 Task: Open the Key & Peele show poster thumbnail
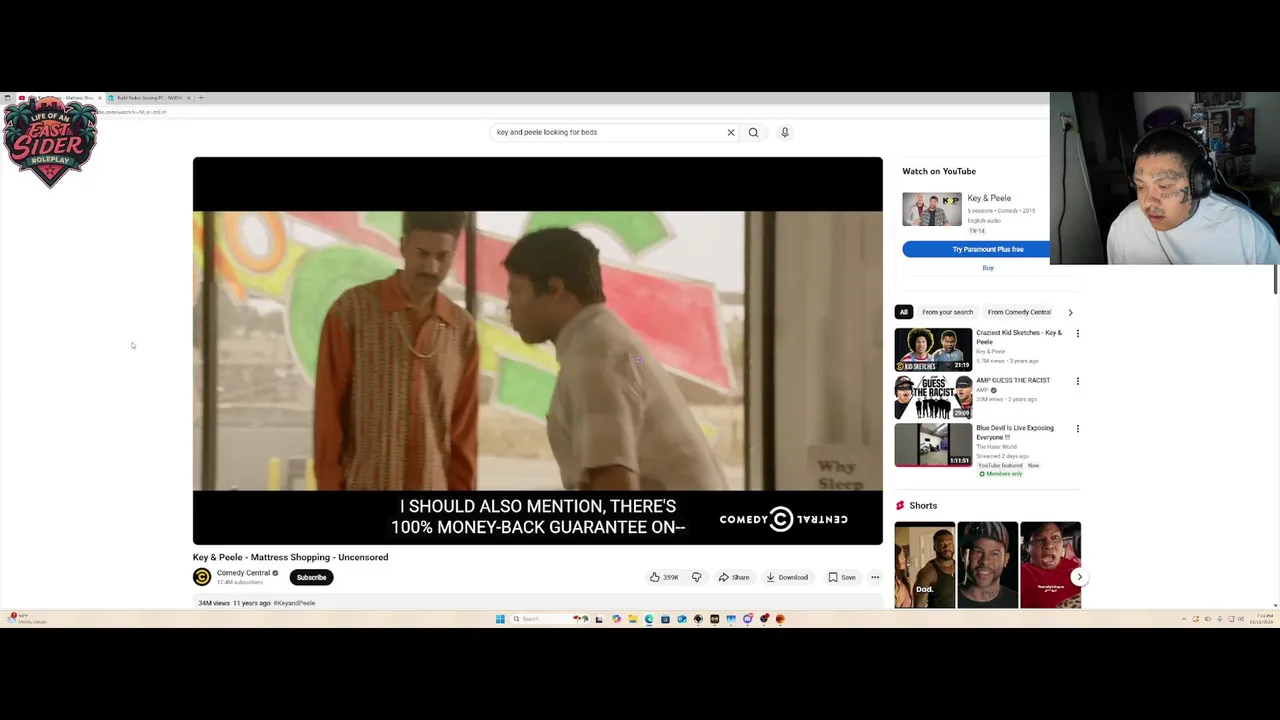click(932, 209)
